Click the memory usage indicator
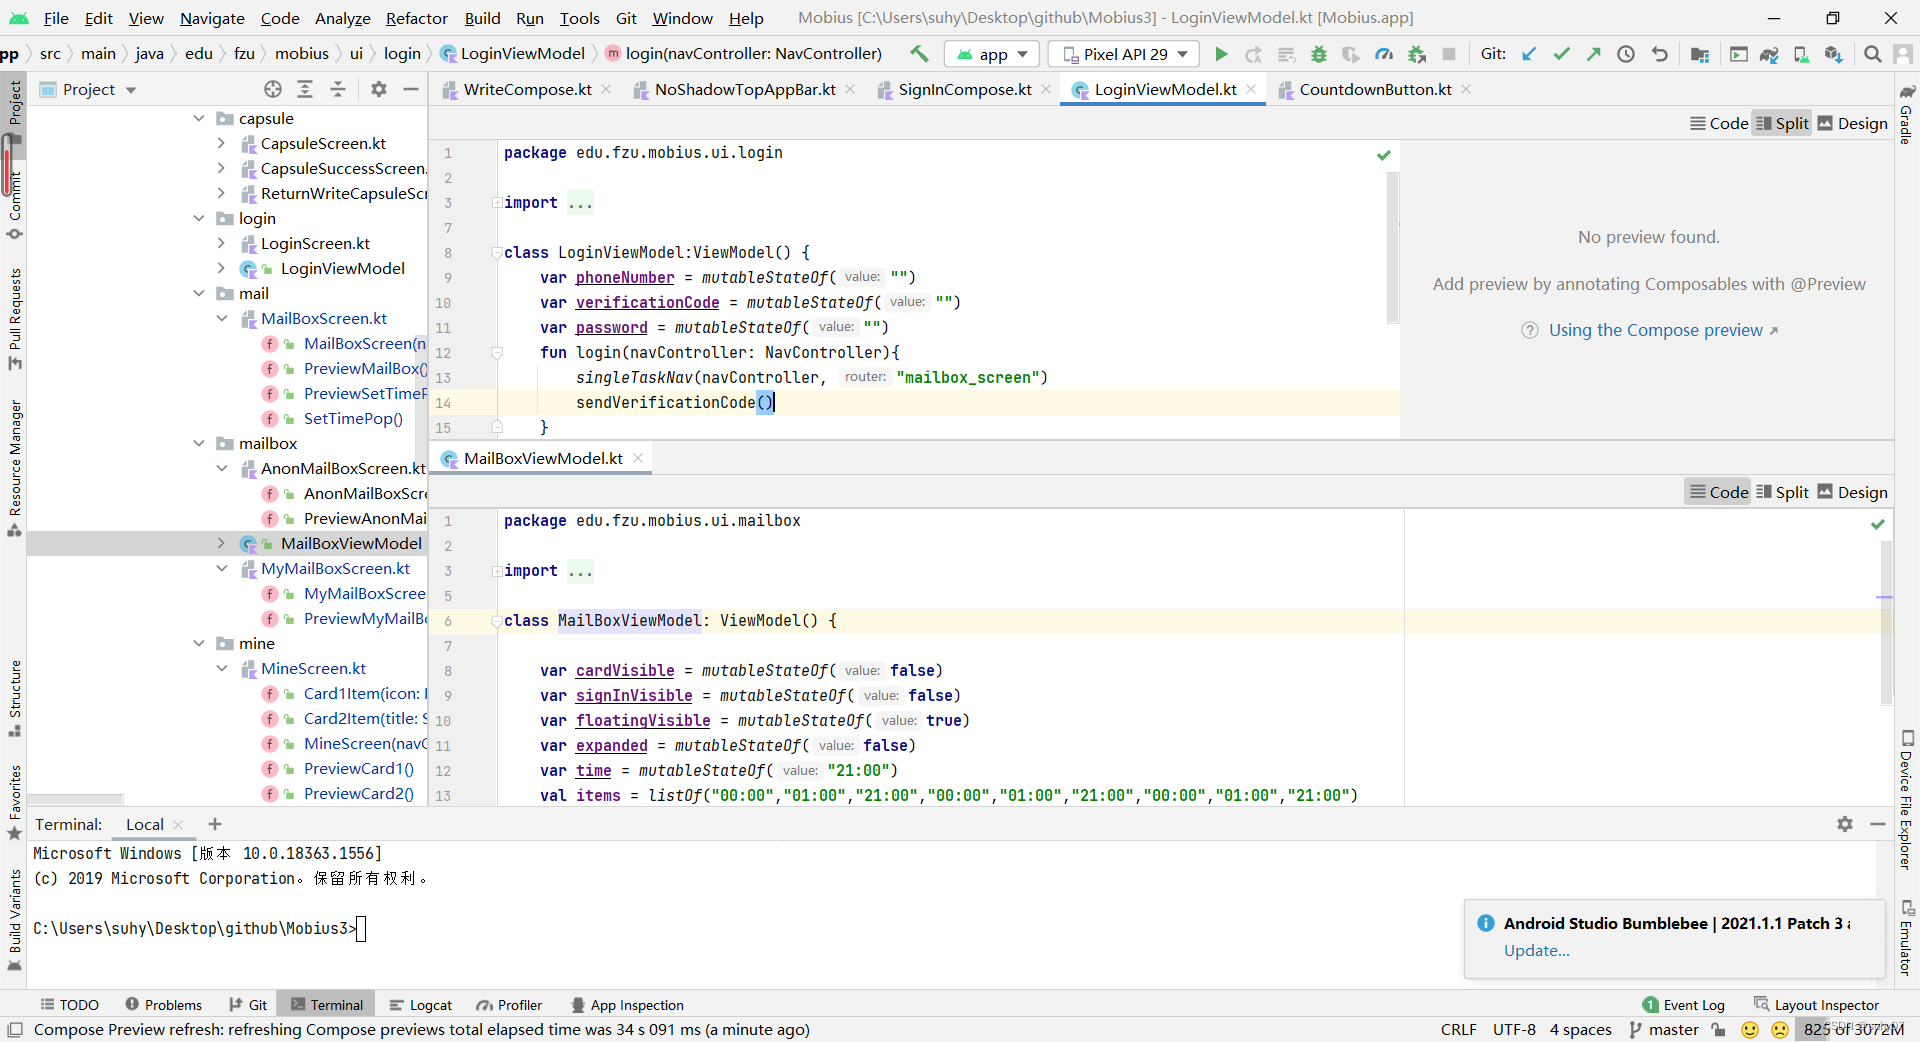1920x1042 pixels. [x=1853, y=1030]
